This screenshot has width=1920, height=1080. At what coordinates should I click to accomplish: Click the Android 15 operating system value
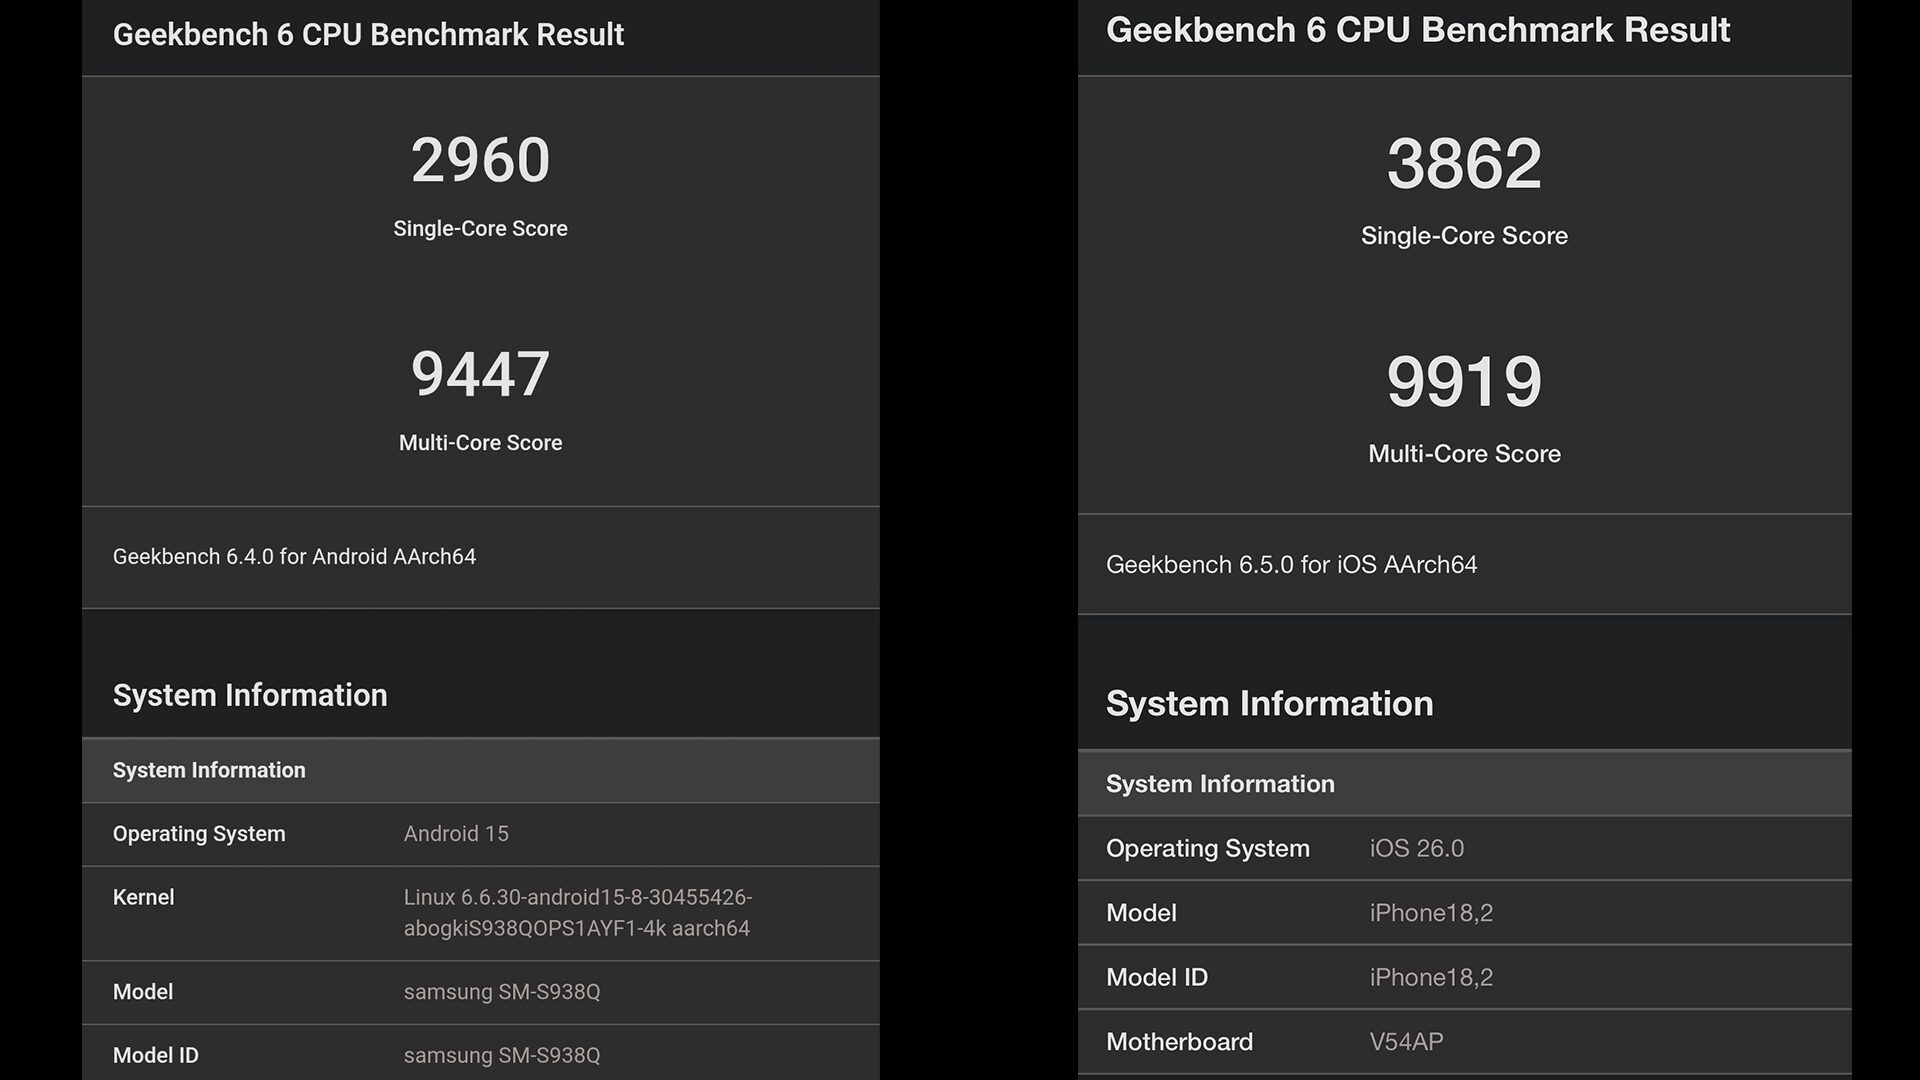coord(456,834)
